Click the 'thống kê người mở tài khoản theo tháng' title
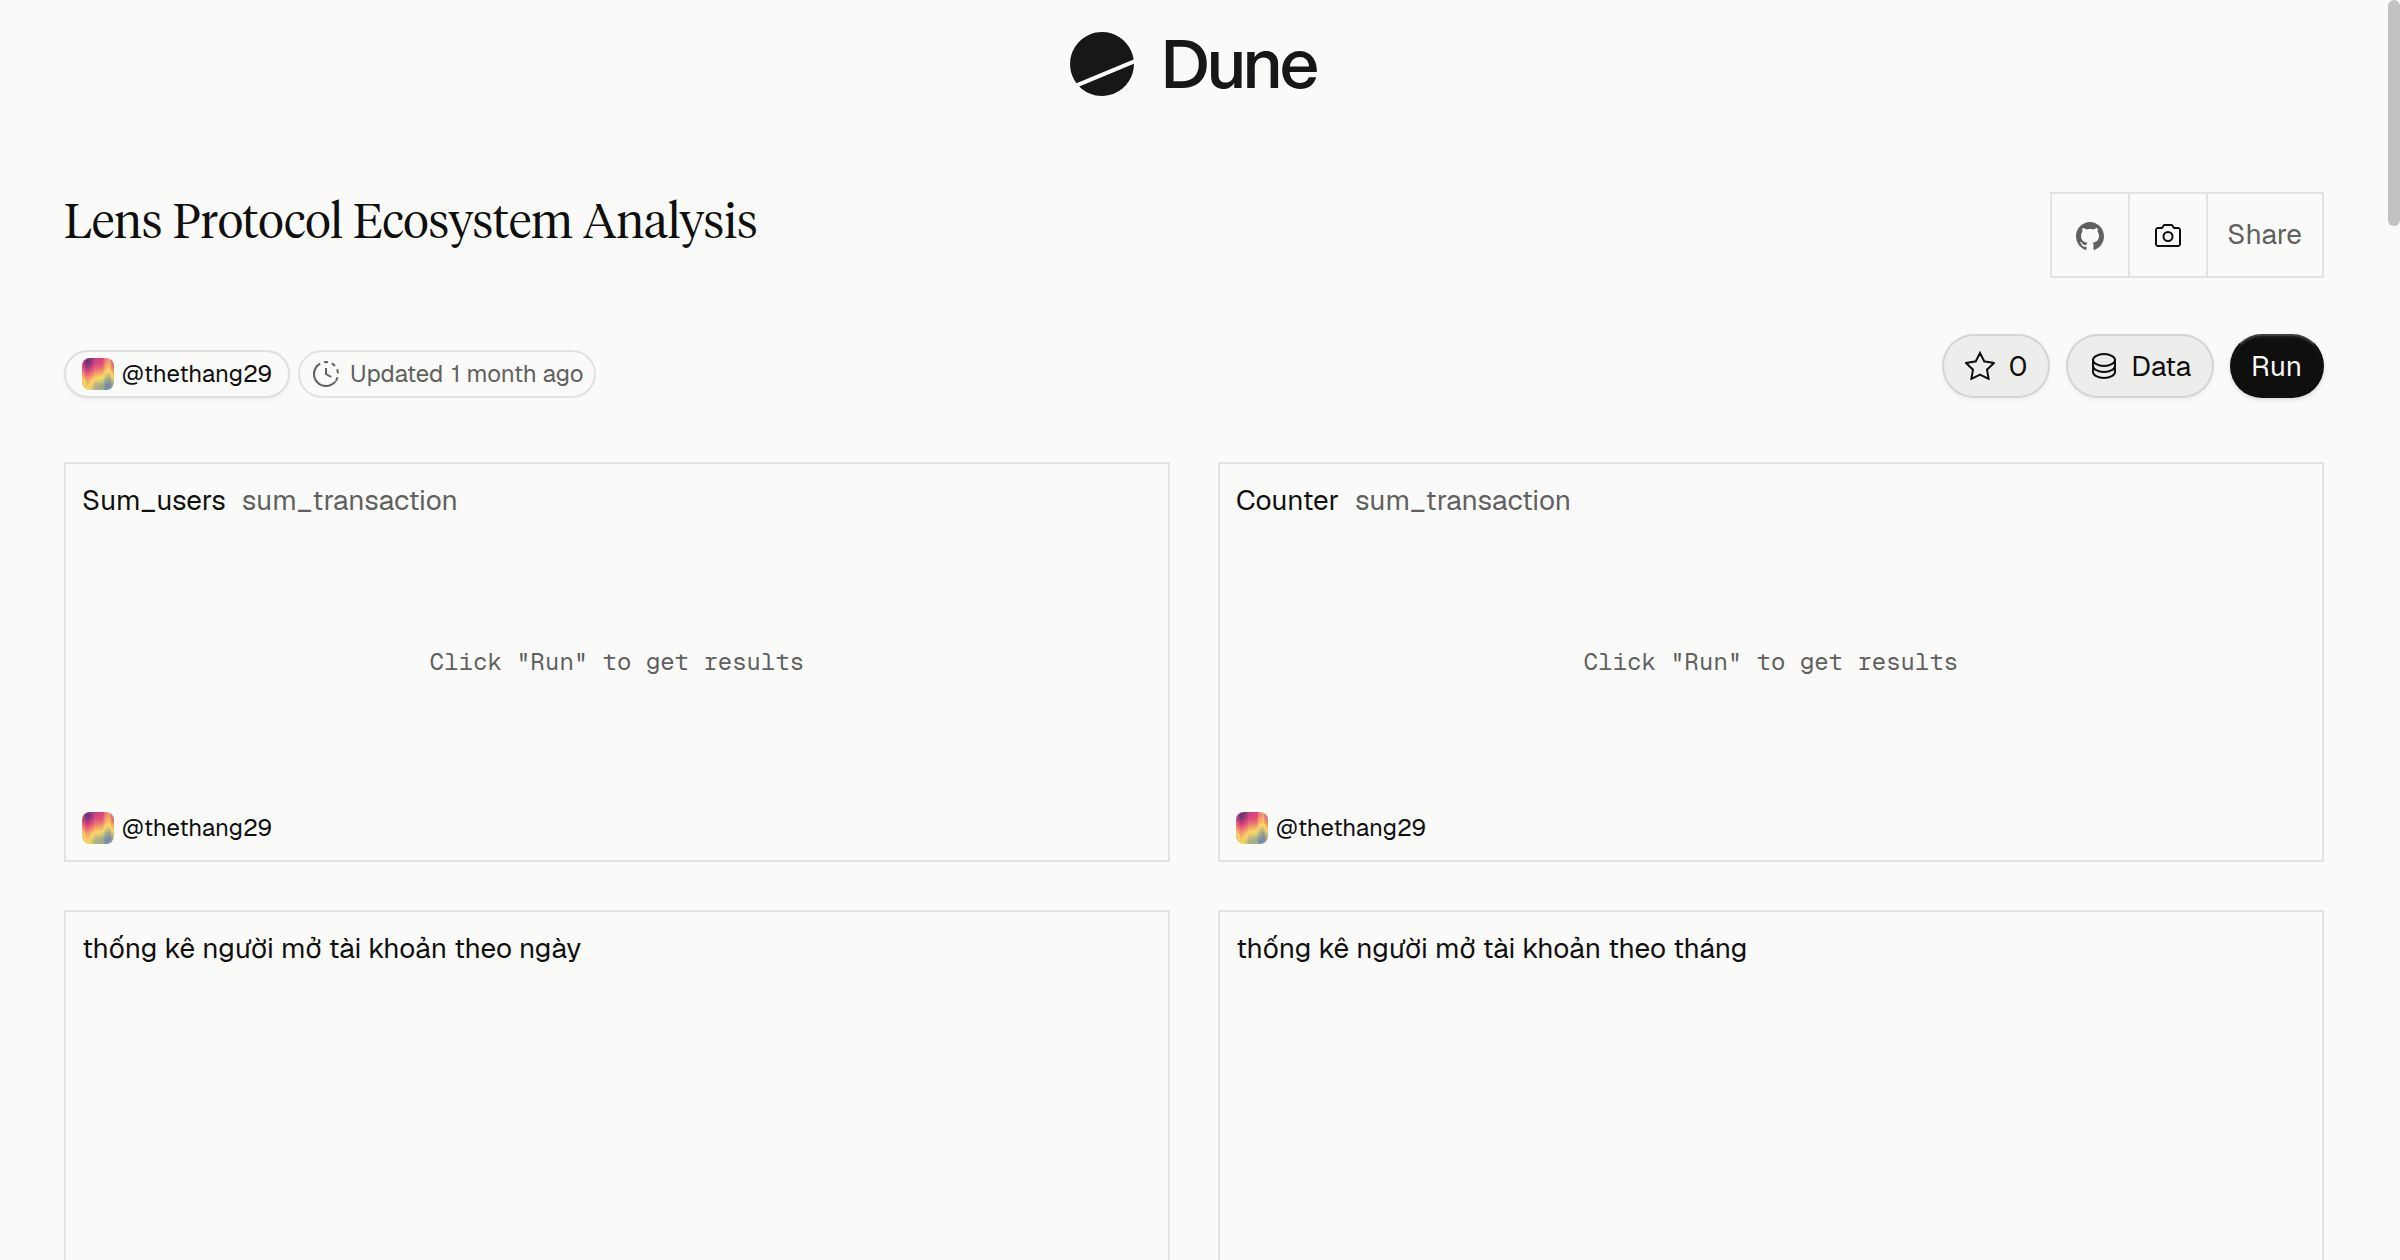This screenshot has width=2400, height=1260. [1492, 948]
